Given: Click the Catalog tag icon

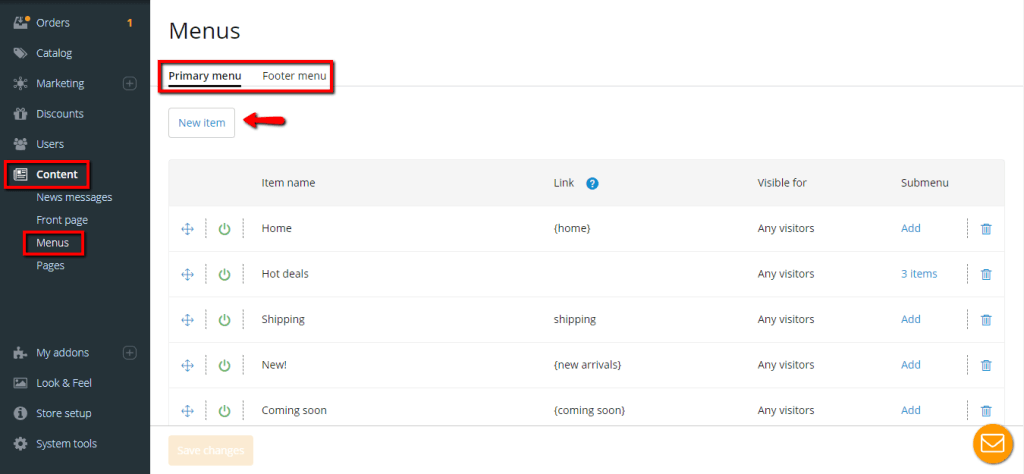Looking at the screenshot, I should 21,53.
